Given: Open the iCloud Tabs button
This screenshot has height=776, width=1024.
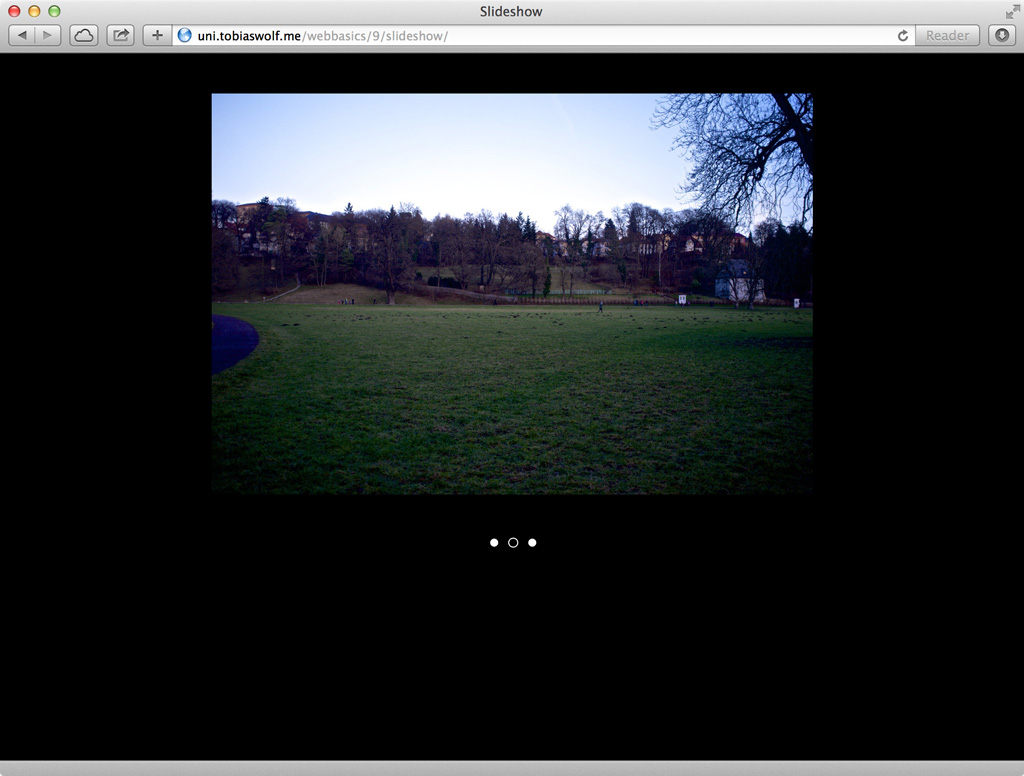Looking at the screenshot, I should point(84,35).
